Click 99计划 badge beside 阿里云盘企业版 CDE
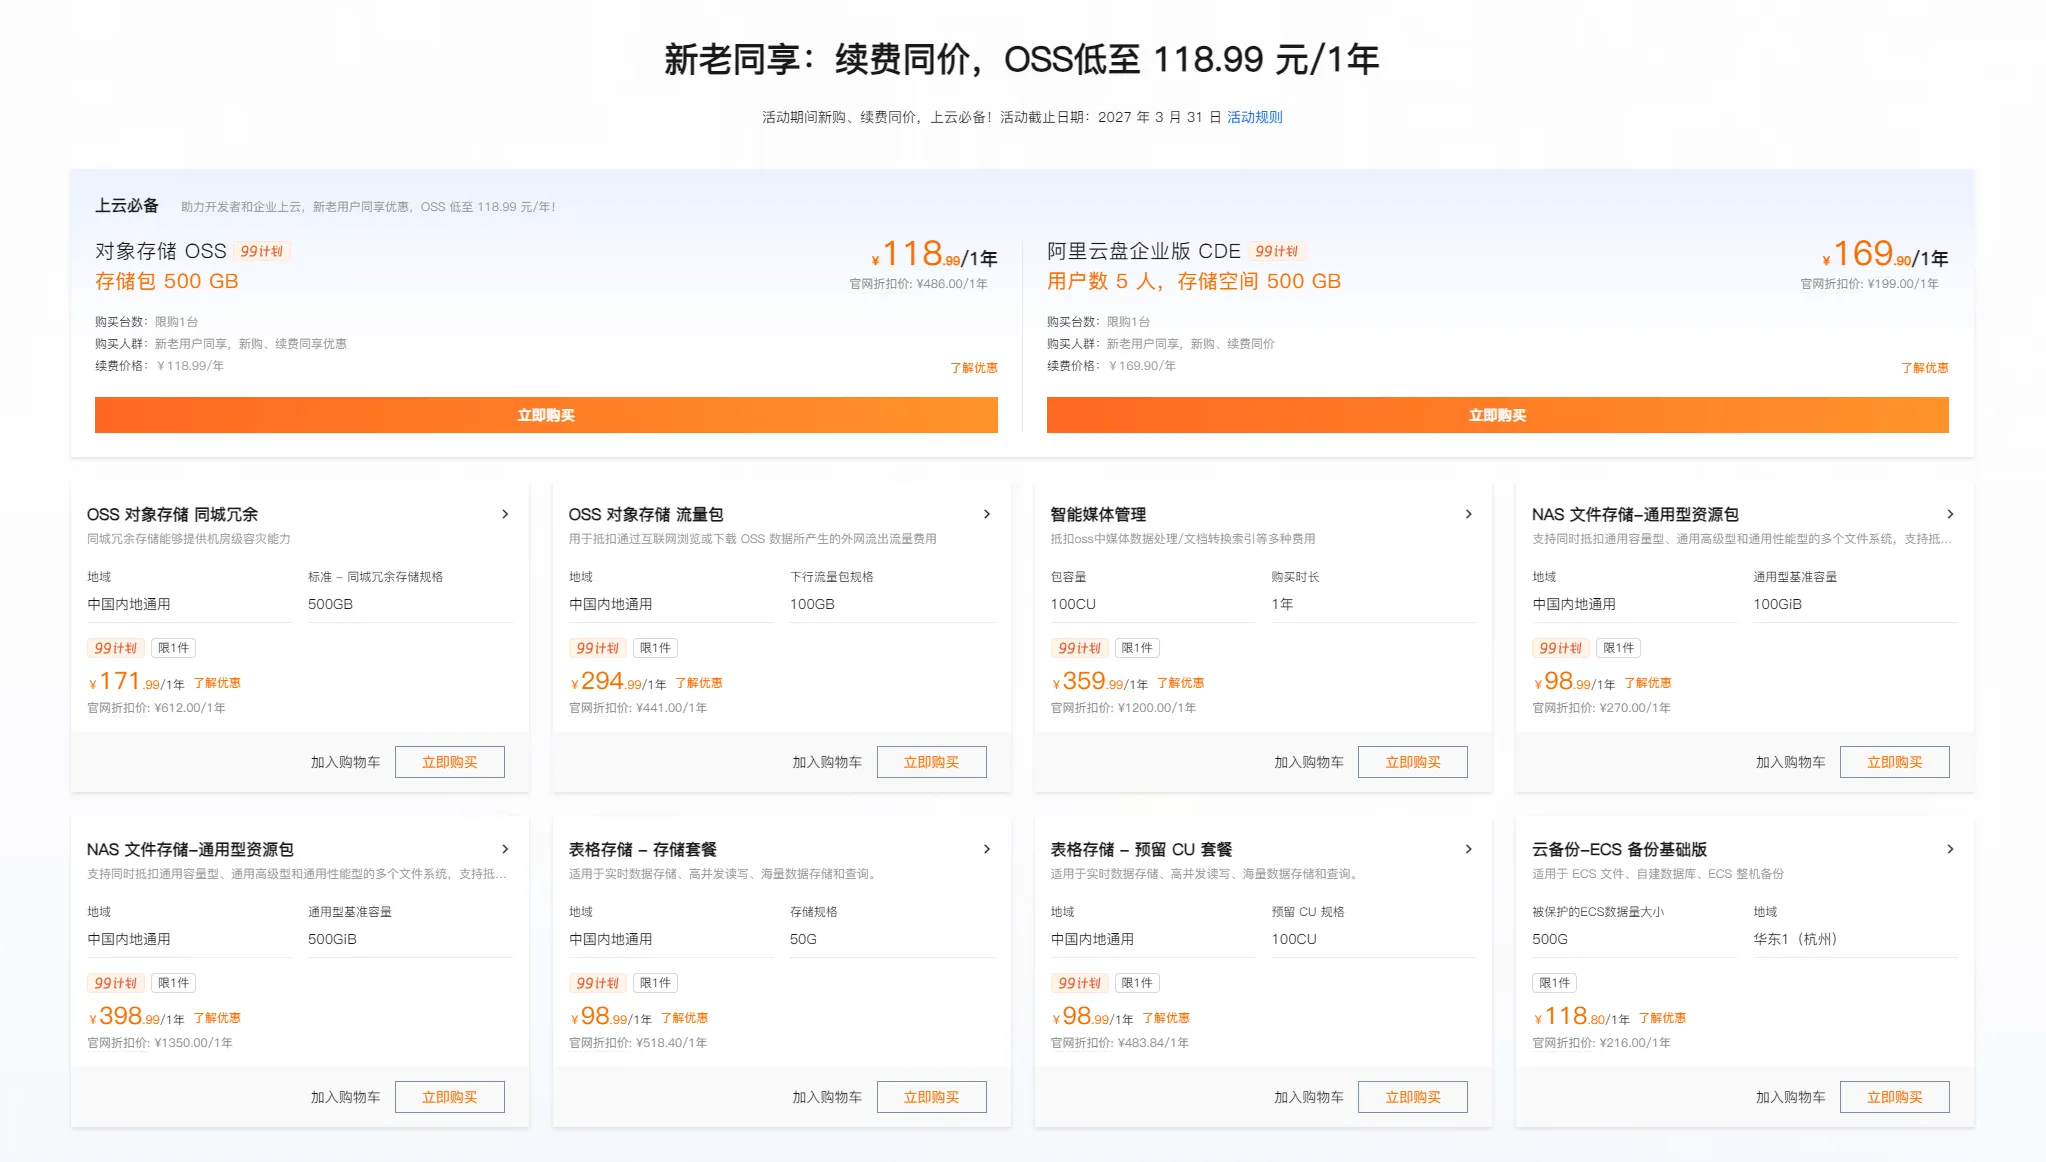Image resolution: width=2046 pixels, height=1162 pixels. [x=1277, y=252]
